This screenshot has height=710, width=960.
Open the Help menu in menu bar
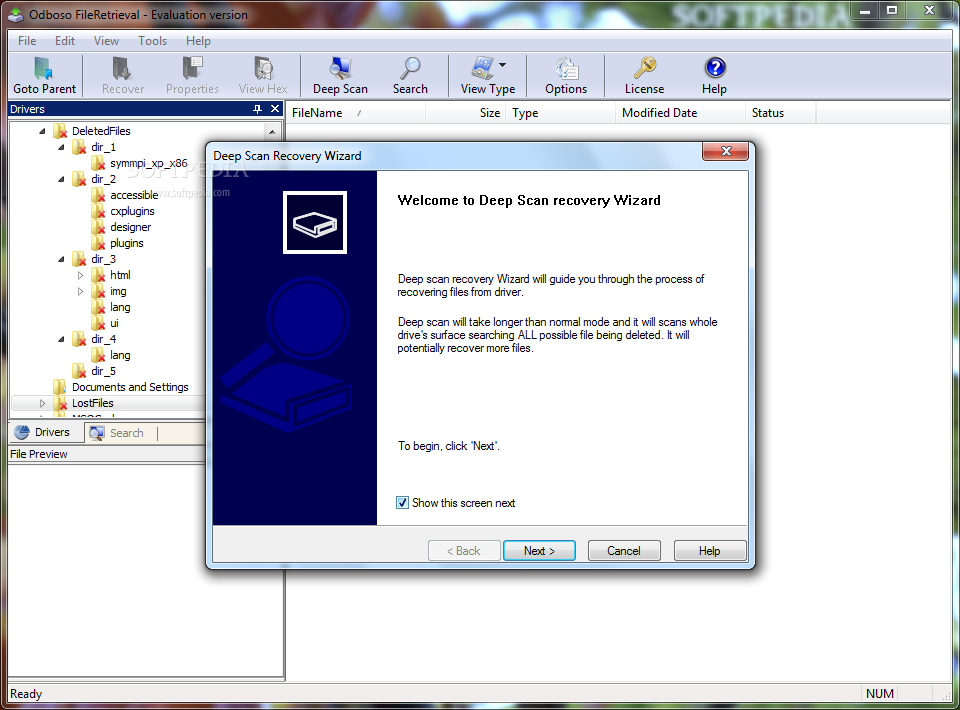(198, 40)
